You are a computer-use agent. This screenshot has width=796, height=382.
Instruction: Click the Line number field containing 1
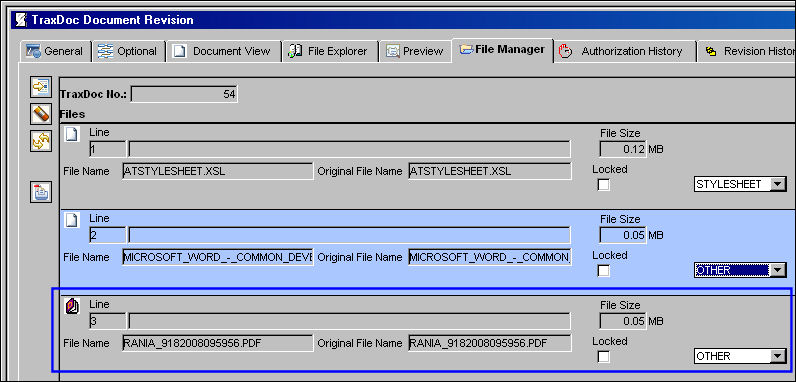click(107, 149)
